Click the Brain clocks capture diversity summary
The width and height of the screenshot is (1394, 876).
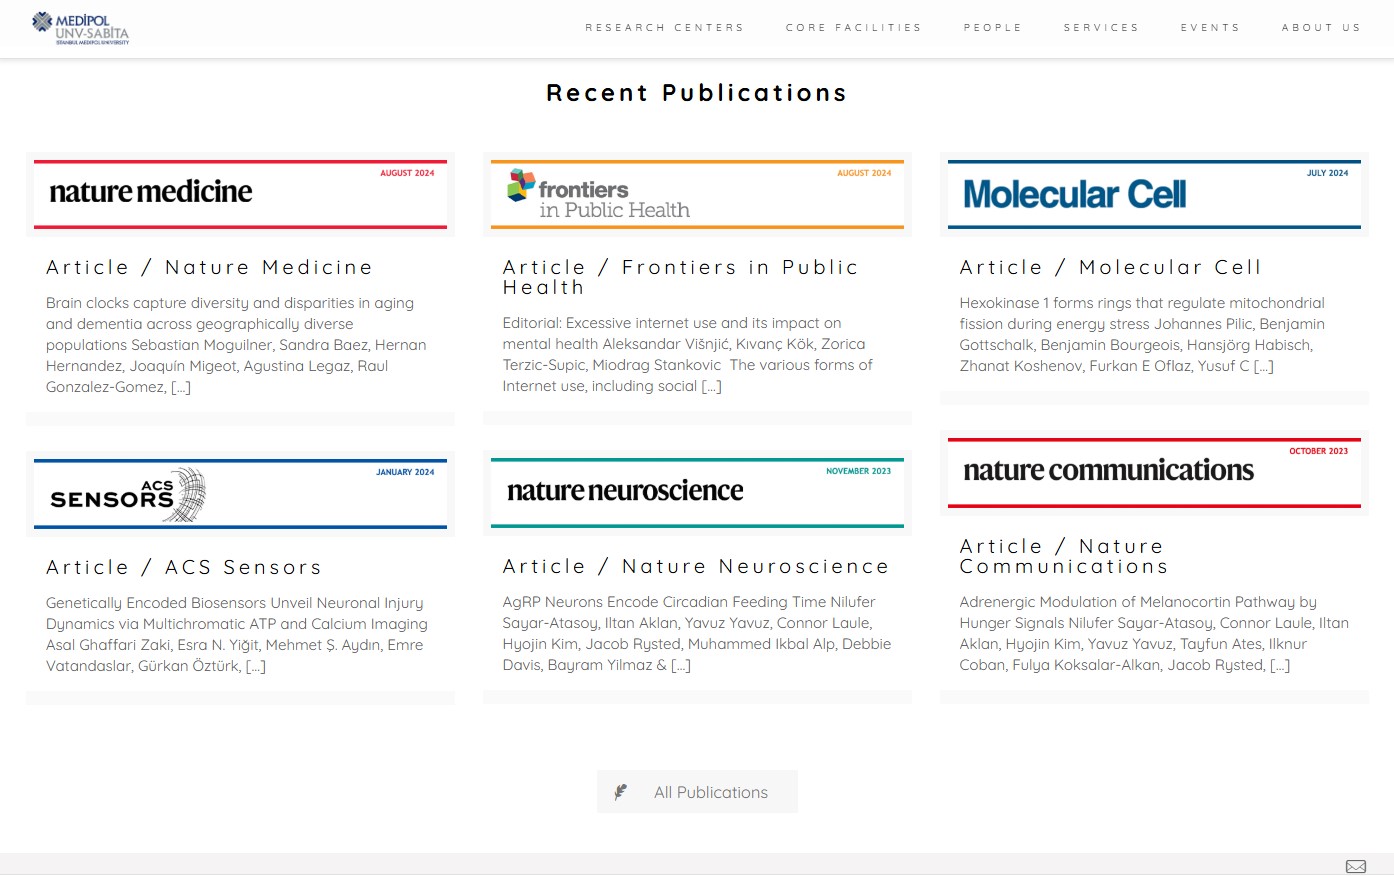point(236,345)
